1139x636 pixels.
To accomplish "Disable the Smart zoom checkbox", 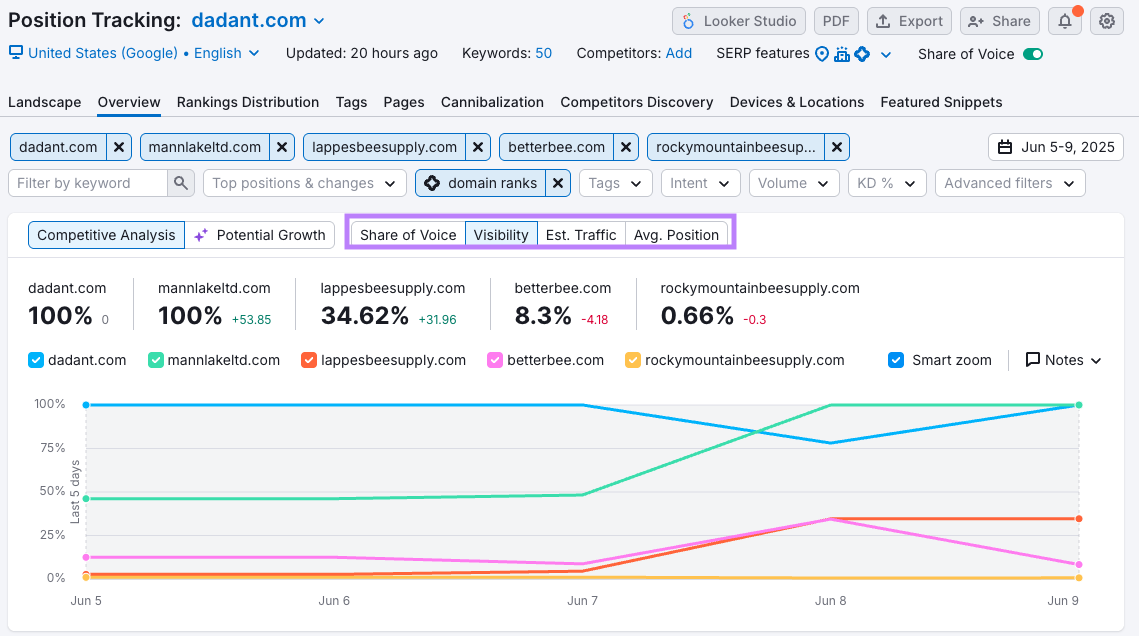I will (x=895, y=360).
